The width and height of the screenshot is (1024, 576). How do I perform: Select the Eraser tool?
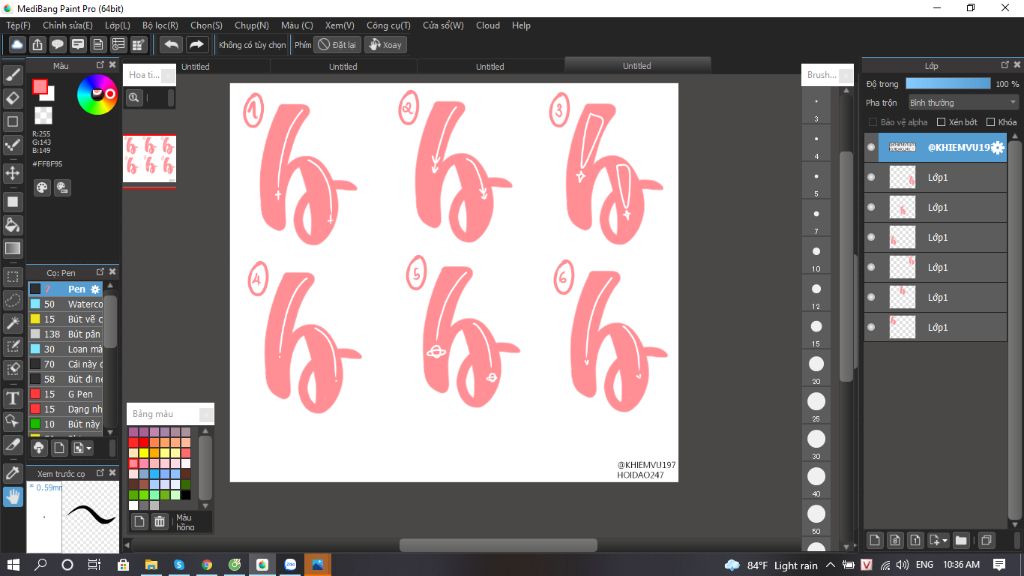pyautogui.click(x=12, y=98)
